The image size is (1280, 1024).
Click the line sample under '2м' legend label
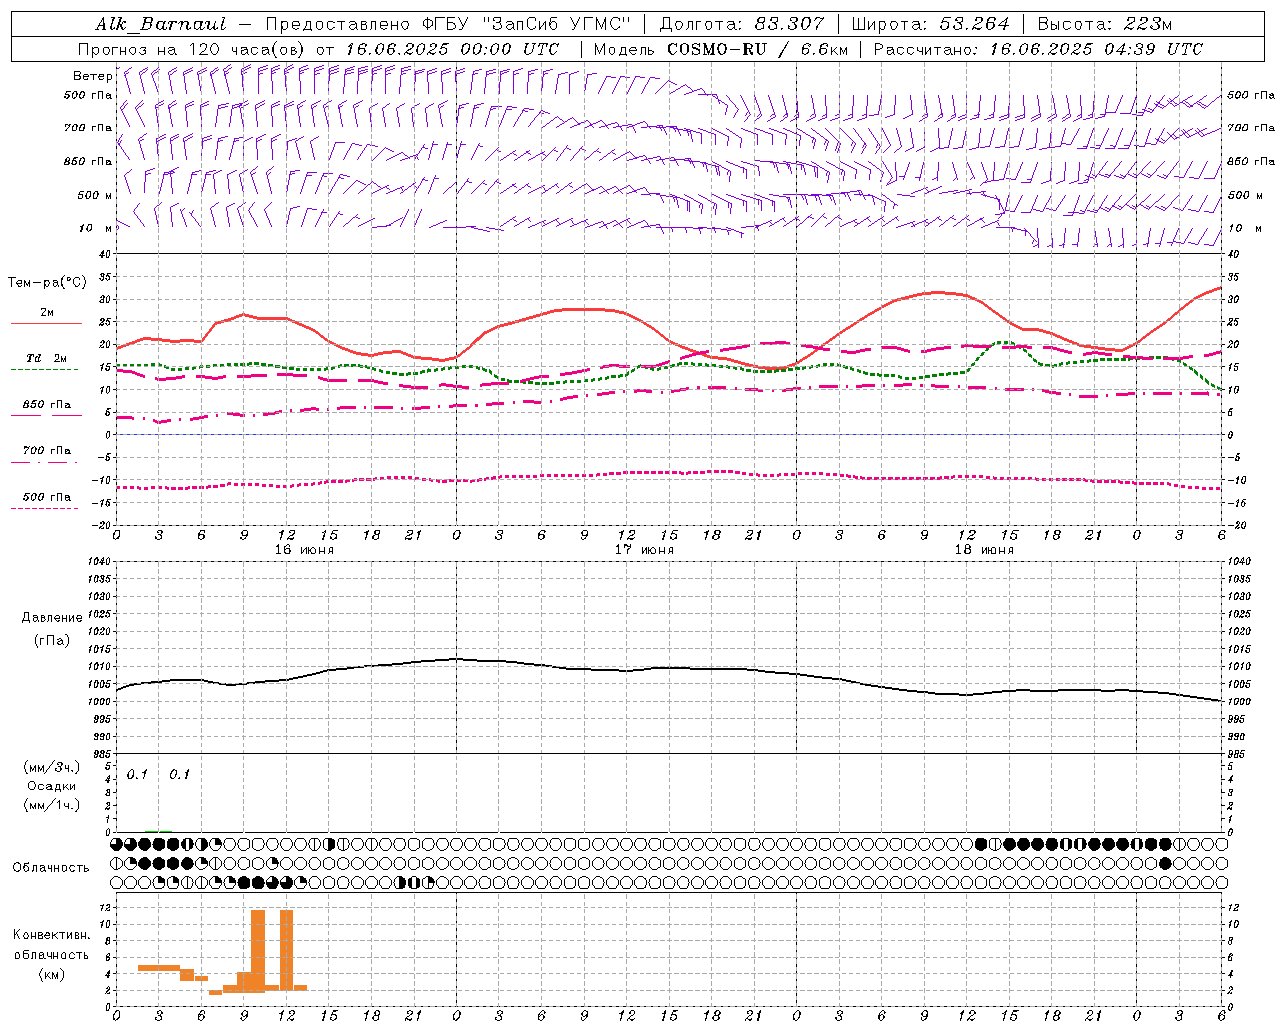tap(46, 324)
